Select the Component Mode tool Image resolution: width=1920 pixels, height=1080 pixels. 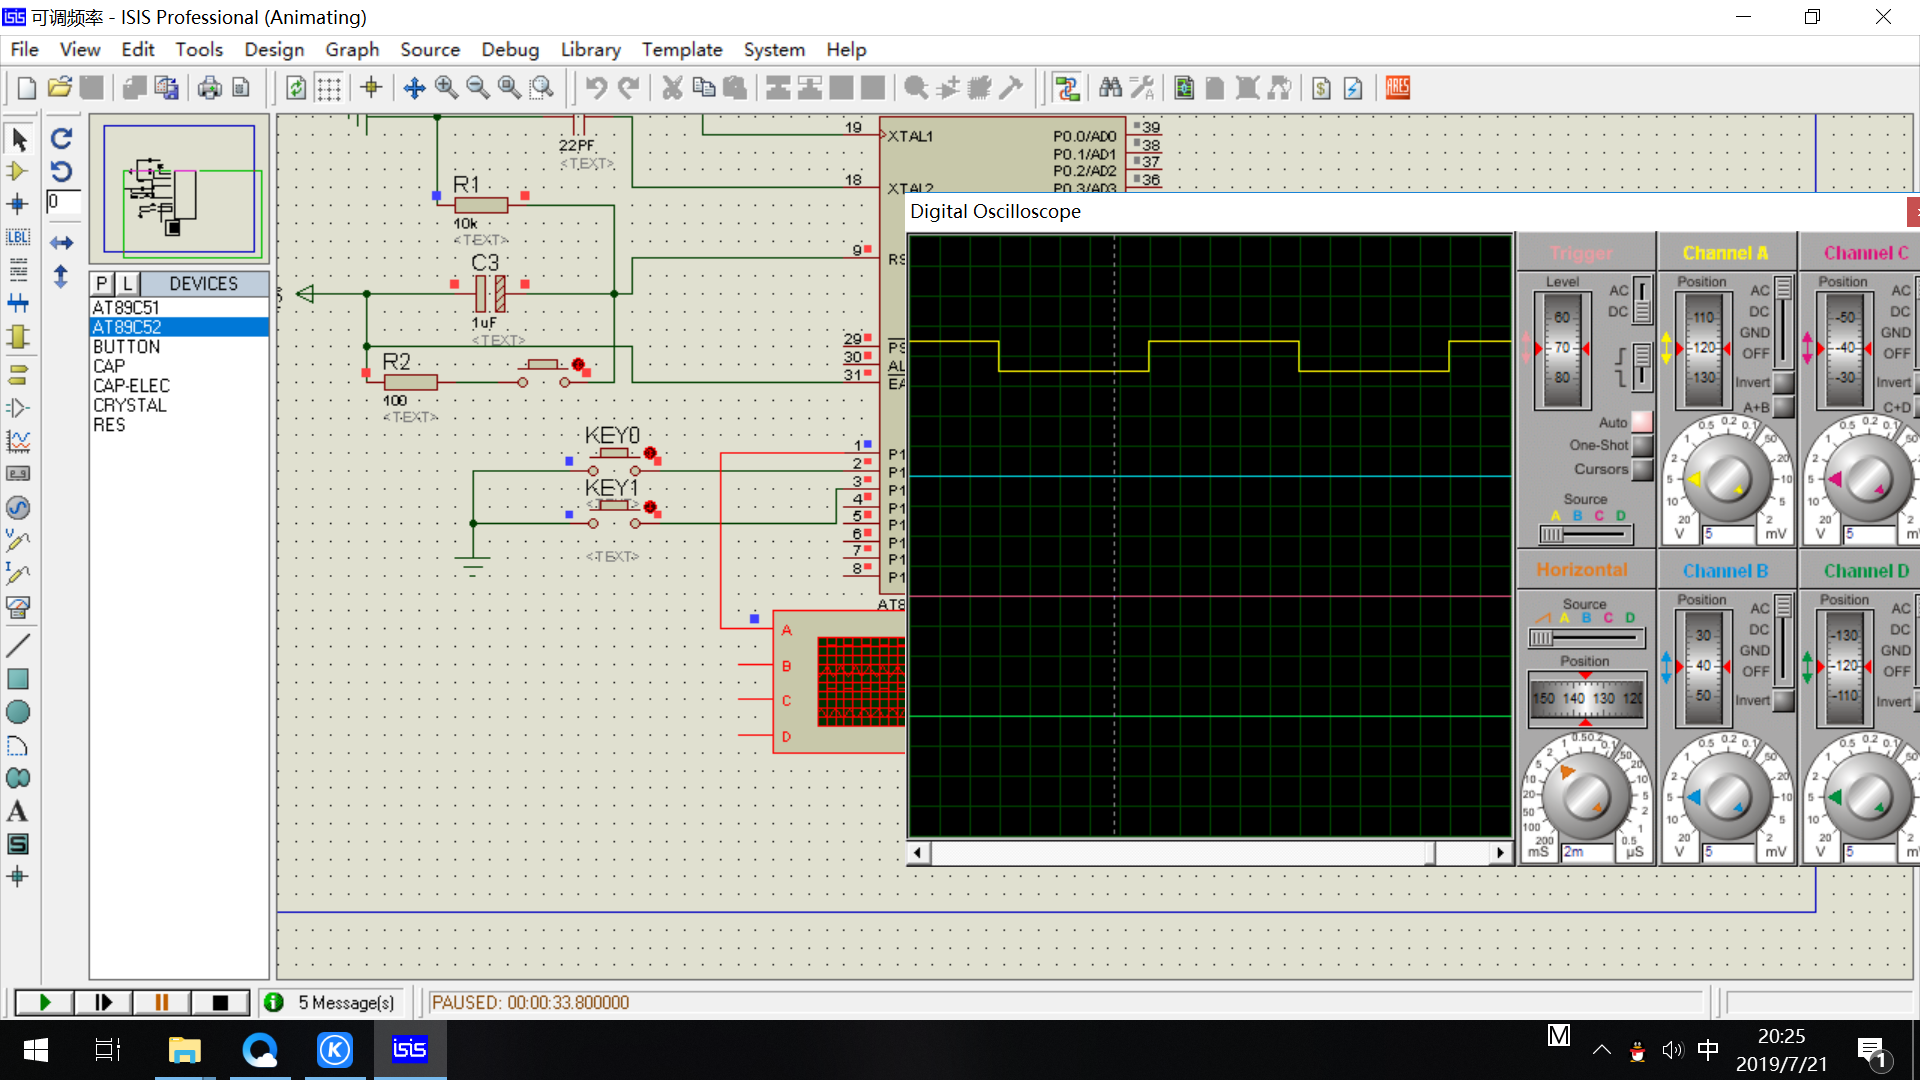(18, 172)
